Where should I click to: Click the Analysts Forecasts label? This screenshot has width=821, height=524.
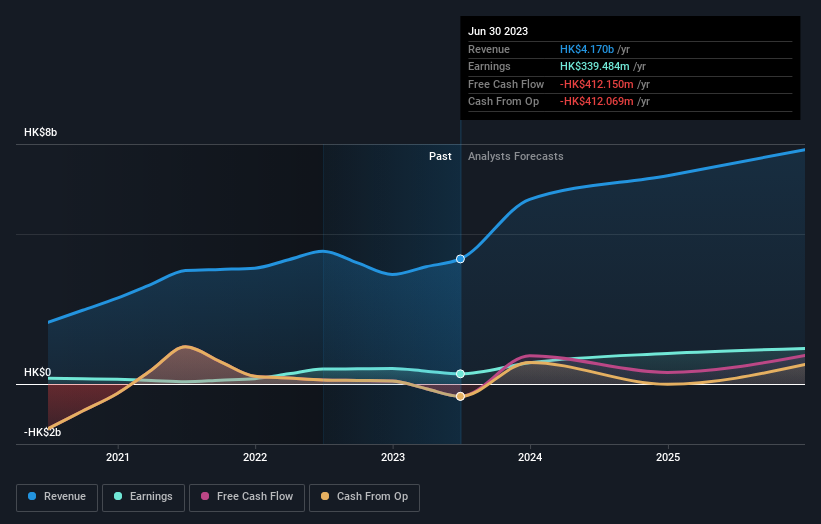point(516,157)
